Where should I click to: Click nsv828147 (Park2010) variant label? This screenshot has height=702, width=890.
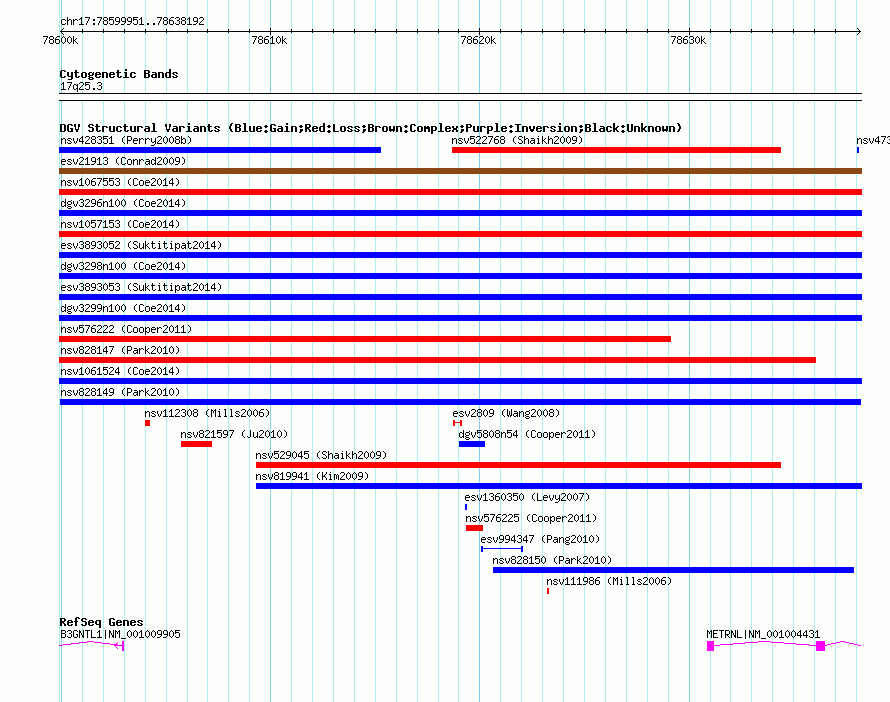pyautogui.click(x=120, y=350)
